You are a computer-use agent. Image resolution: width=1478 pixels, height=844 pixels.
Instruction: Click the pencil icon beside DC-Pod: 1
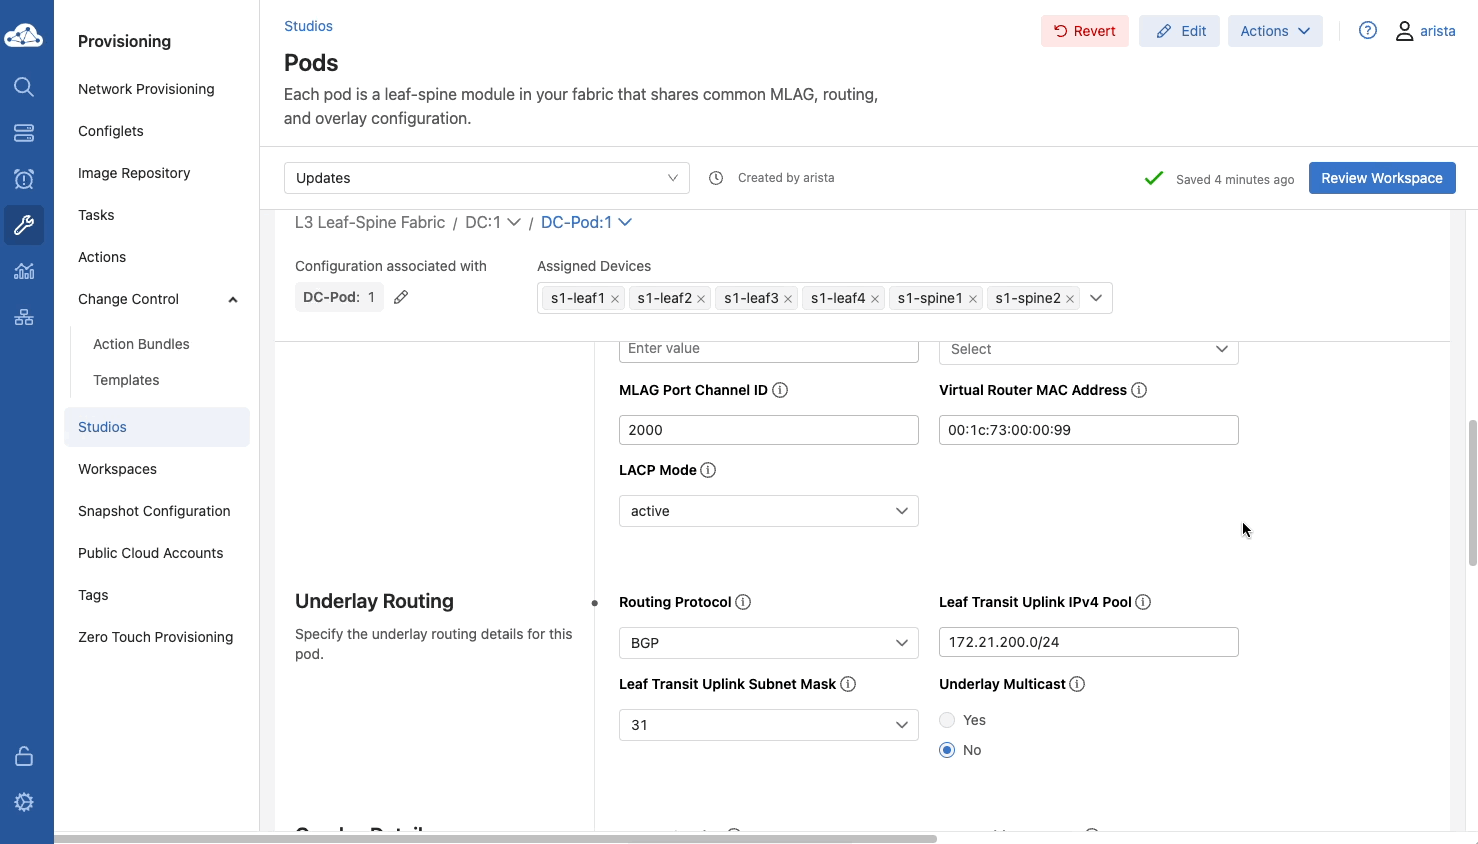point(401,297)
